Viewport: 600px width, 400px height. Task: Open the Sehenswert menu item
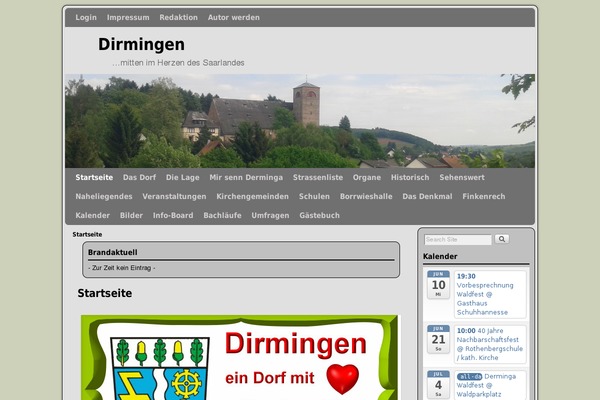(462, 177)
